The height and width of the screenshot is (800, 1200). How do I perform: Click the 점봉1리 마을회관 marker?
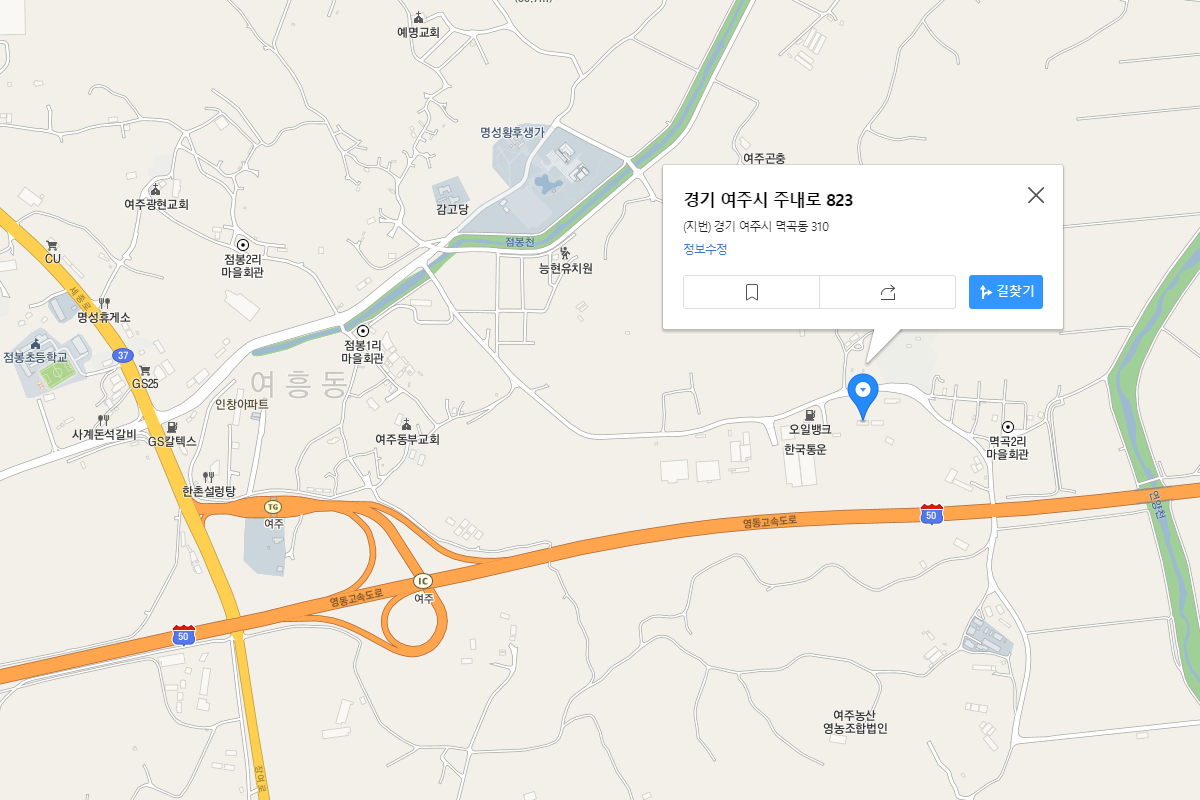362,331
